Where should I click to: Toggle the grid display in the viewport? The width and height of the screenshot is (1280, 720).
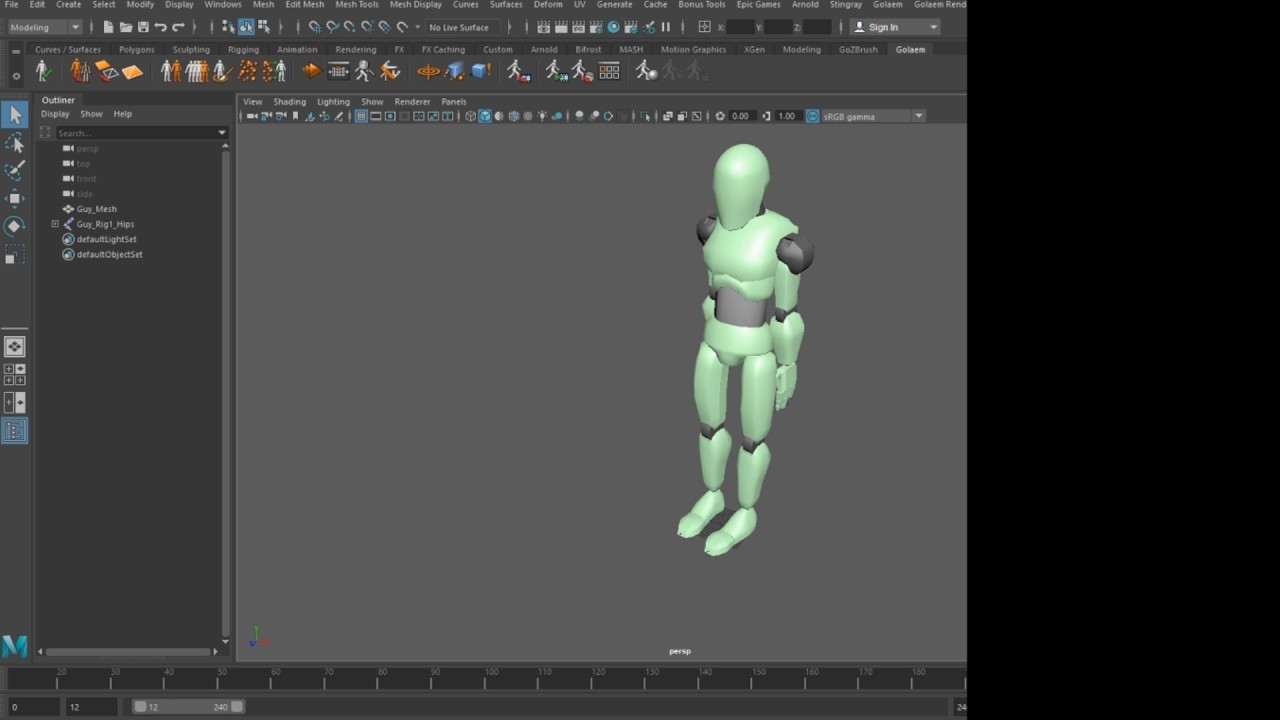point(361,116)
